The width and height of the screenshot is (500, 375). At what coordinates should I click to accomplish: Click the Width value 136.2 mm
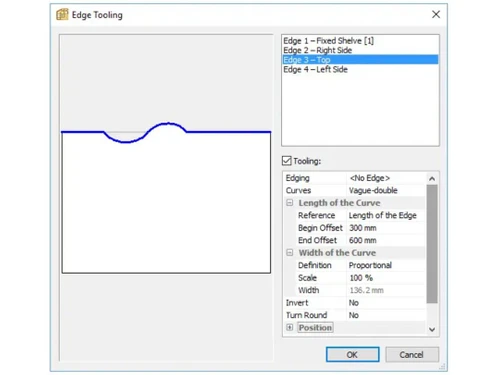(x=386, y=290)
